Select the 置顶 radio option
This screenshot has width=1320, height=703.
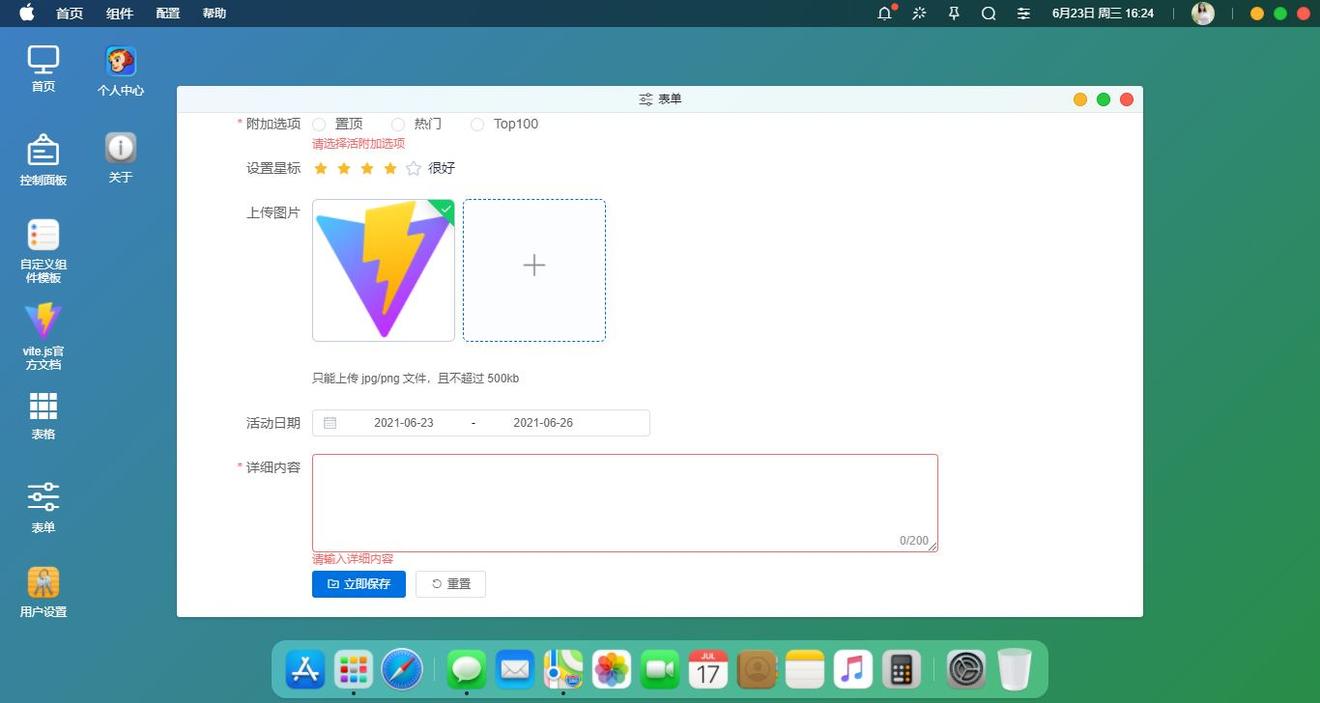click(x=319, y=124)
